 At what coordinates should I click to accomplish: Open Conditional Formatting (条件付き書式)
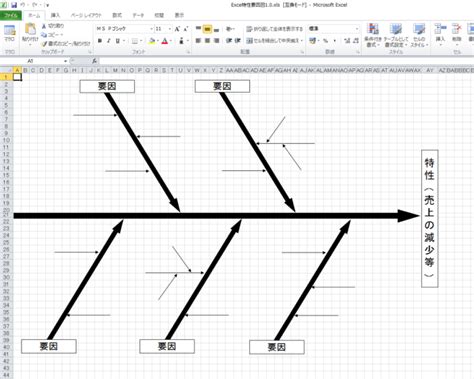point(373,35)
